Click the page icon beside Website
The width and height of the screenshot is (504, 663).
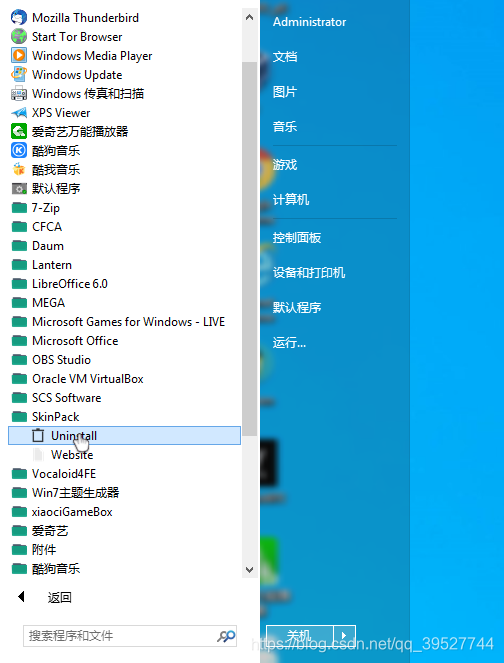coord(38,455)
